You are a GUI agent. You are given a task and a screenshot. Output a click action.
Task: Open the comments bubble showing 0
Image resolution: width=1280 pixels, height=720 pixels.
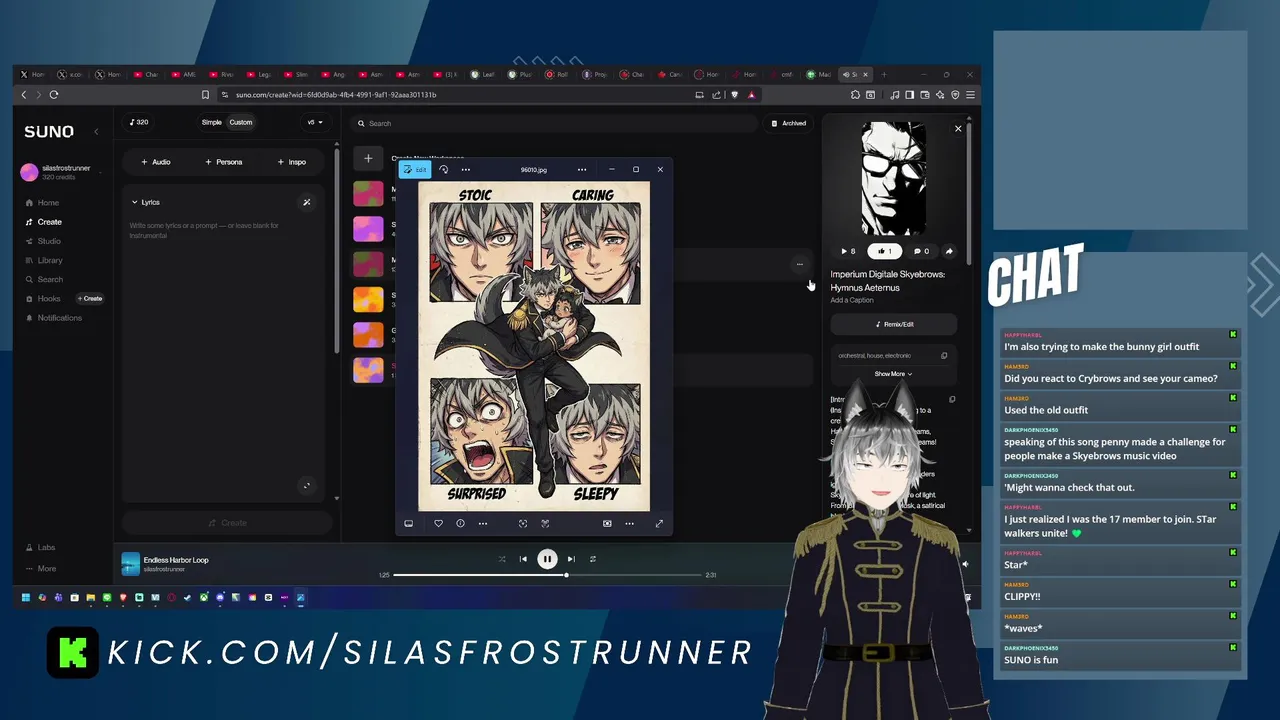pyautogui.click(x=921, y=251)
